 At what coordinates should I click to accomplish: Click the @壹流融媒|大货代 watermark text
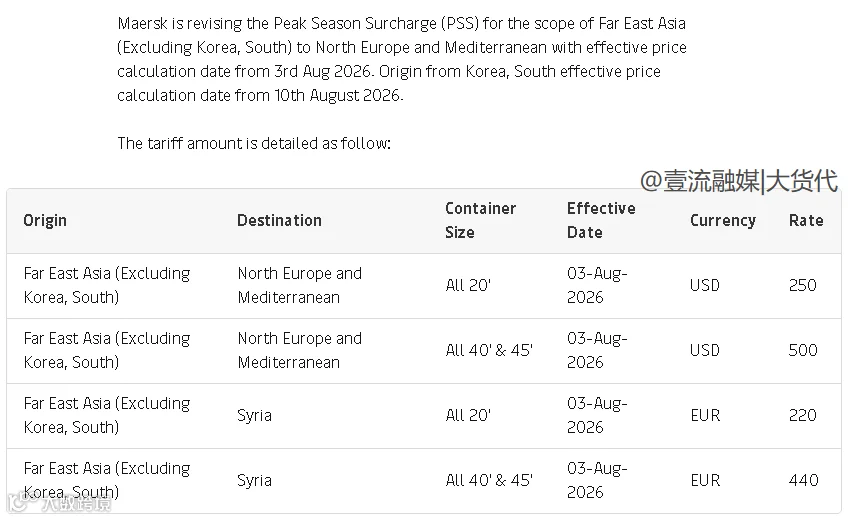tap(739, 181)
